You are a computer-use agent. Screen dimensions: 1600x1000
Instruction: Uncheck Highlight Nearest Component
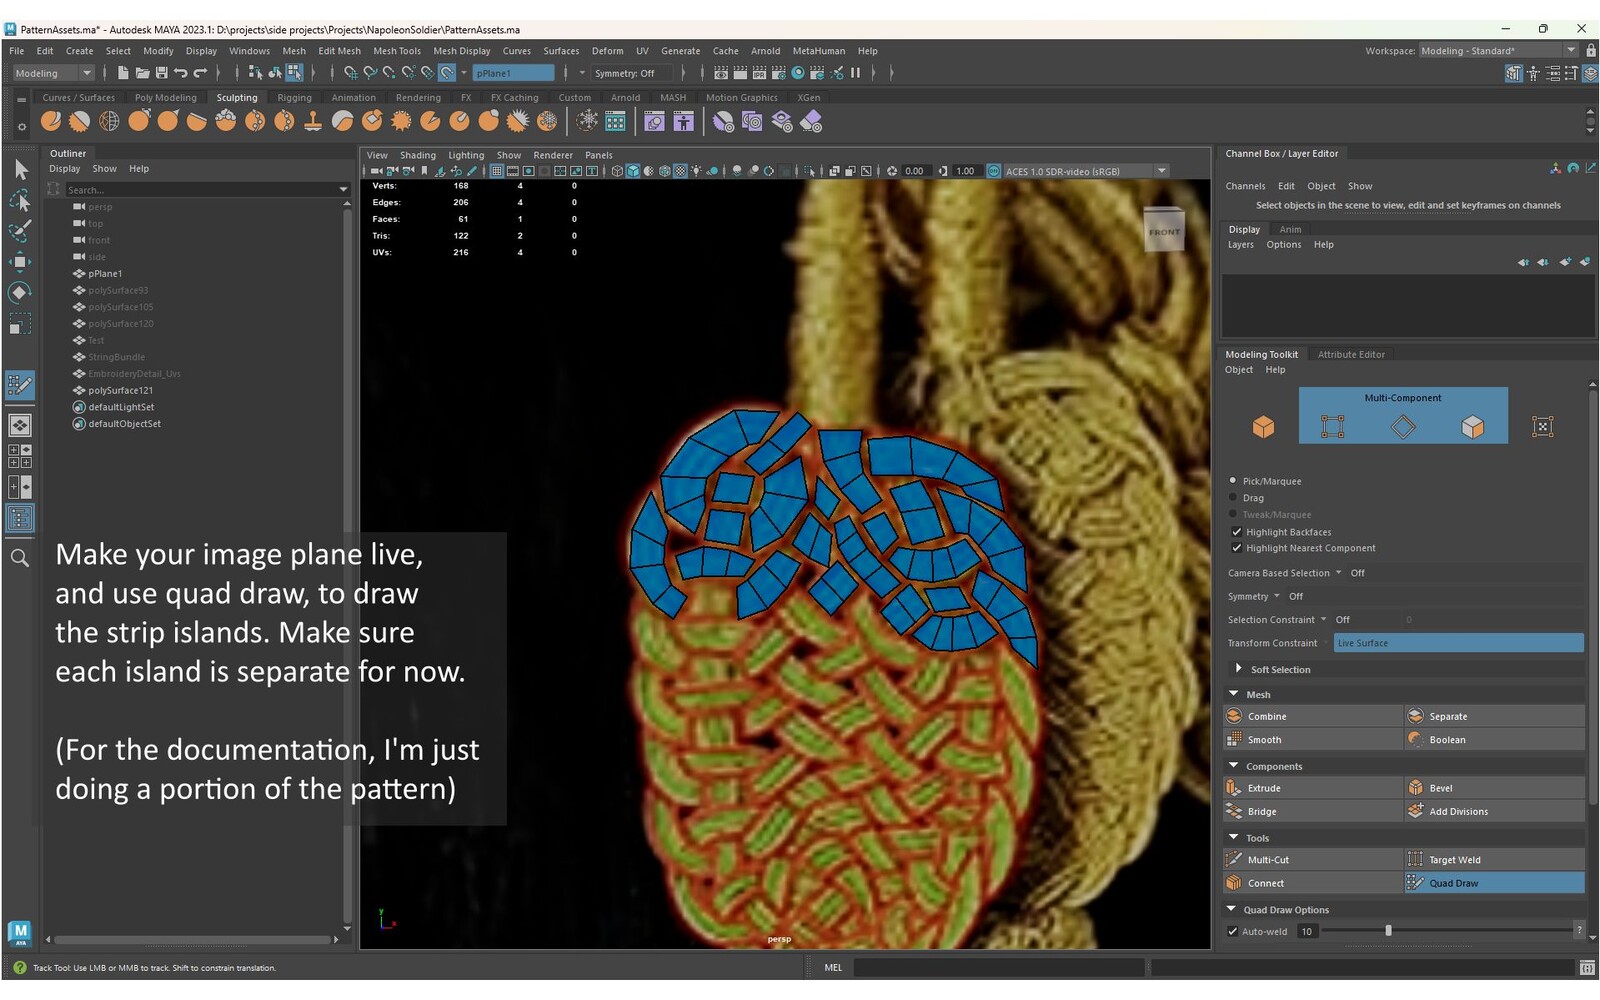1237,548
